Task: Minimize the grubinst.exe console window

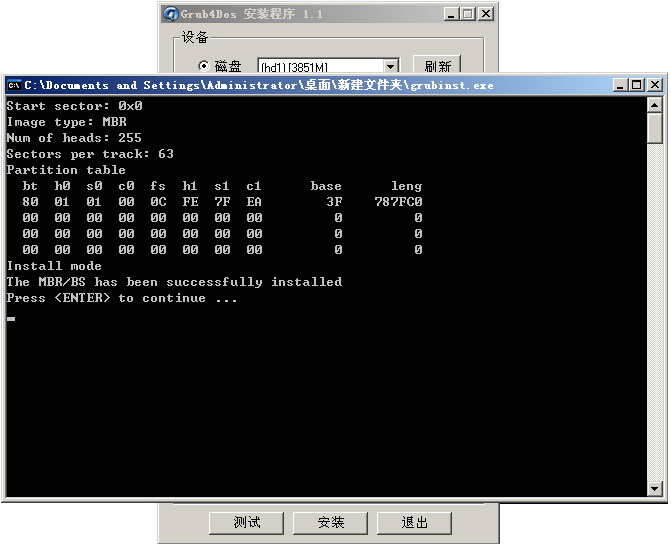Action: tap(620, 86)
